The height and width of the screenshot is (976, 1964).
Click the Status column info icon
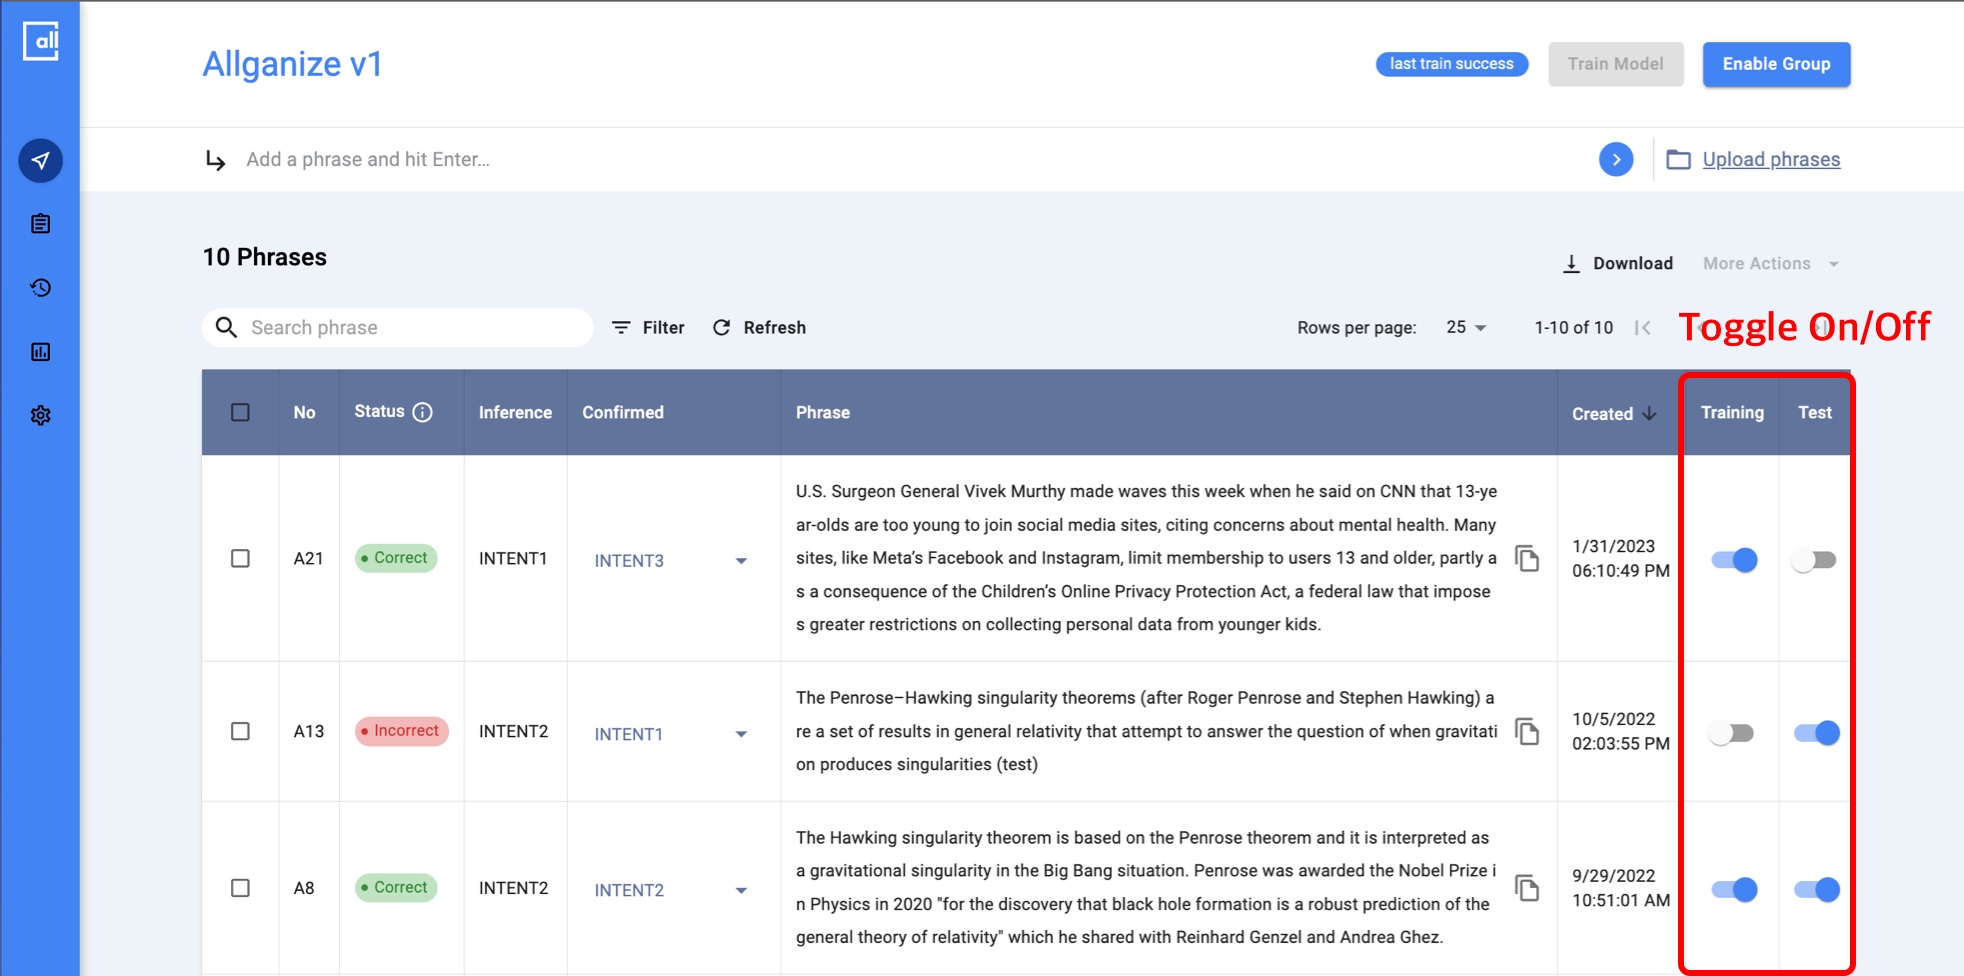[423, 412]
